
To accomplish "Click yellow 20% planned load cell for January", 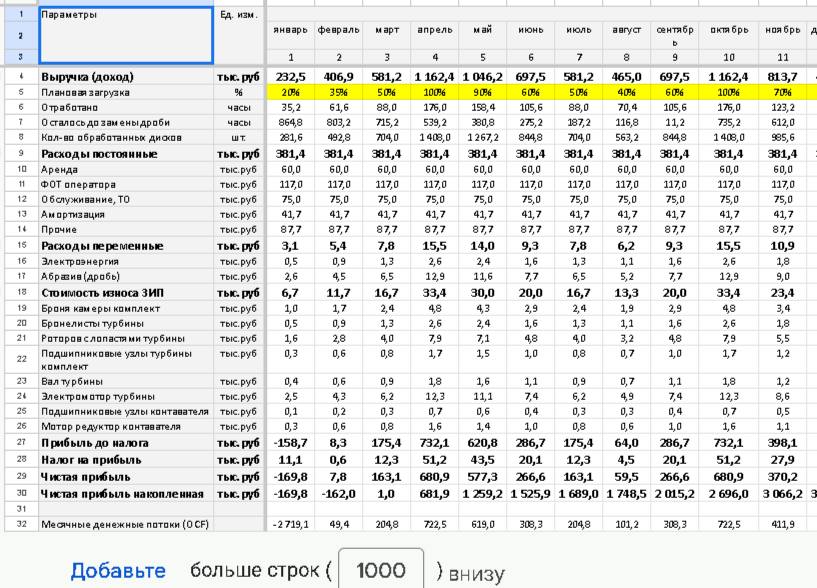I will tap(291, 92).
